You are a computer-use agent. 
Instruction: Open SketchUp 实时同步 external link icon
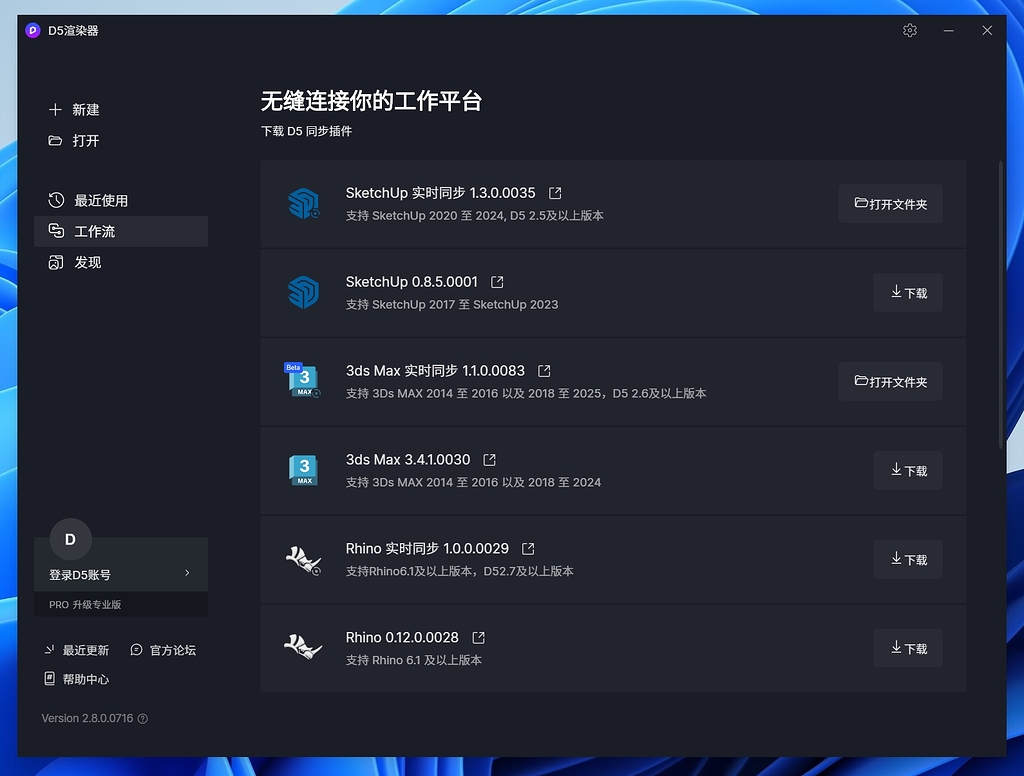[554, 193]
